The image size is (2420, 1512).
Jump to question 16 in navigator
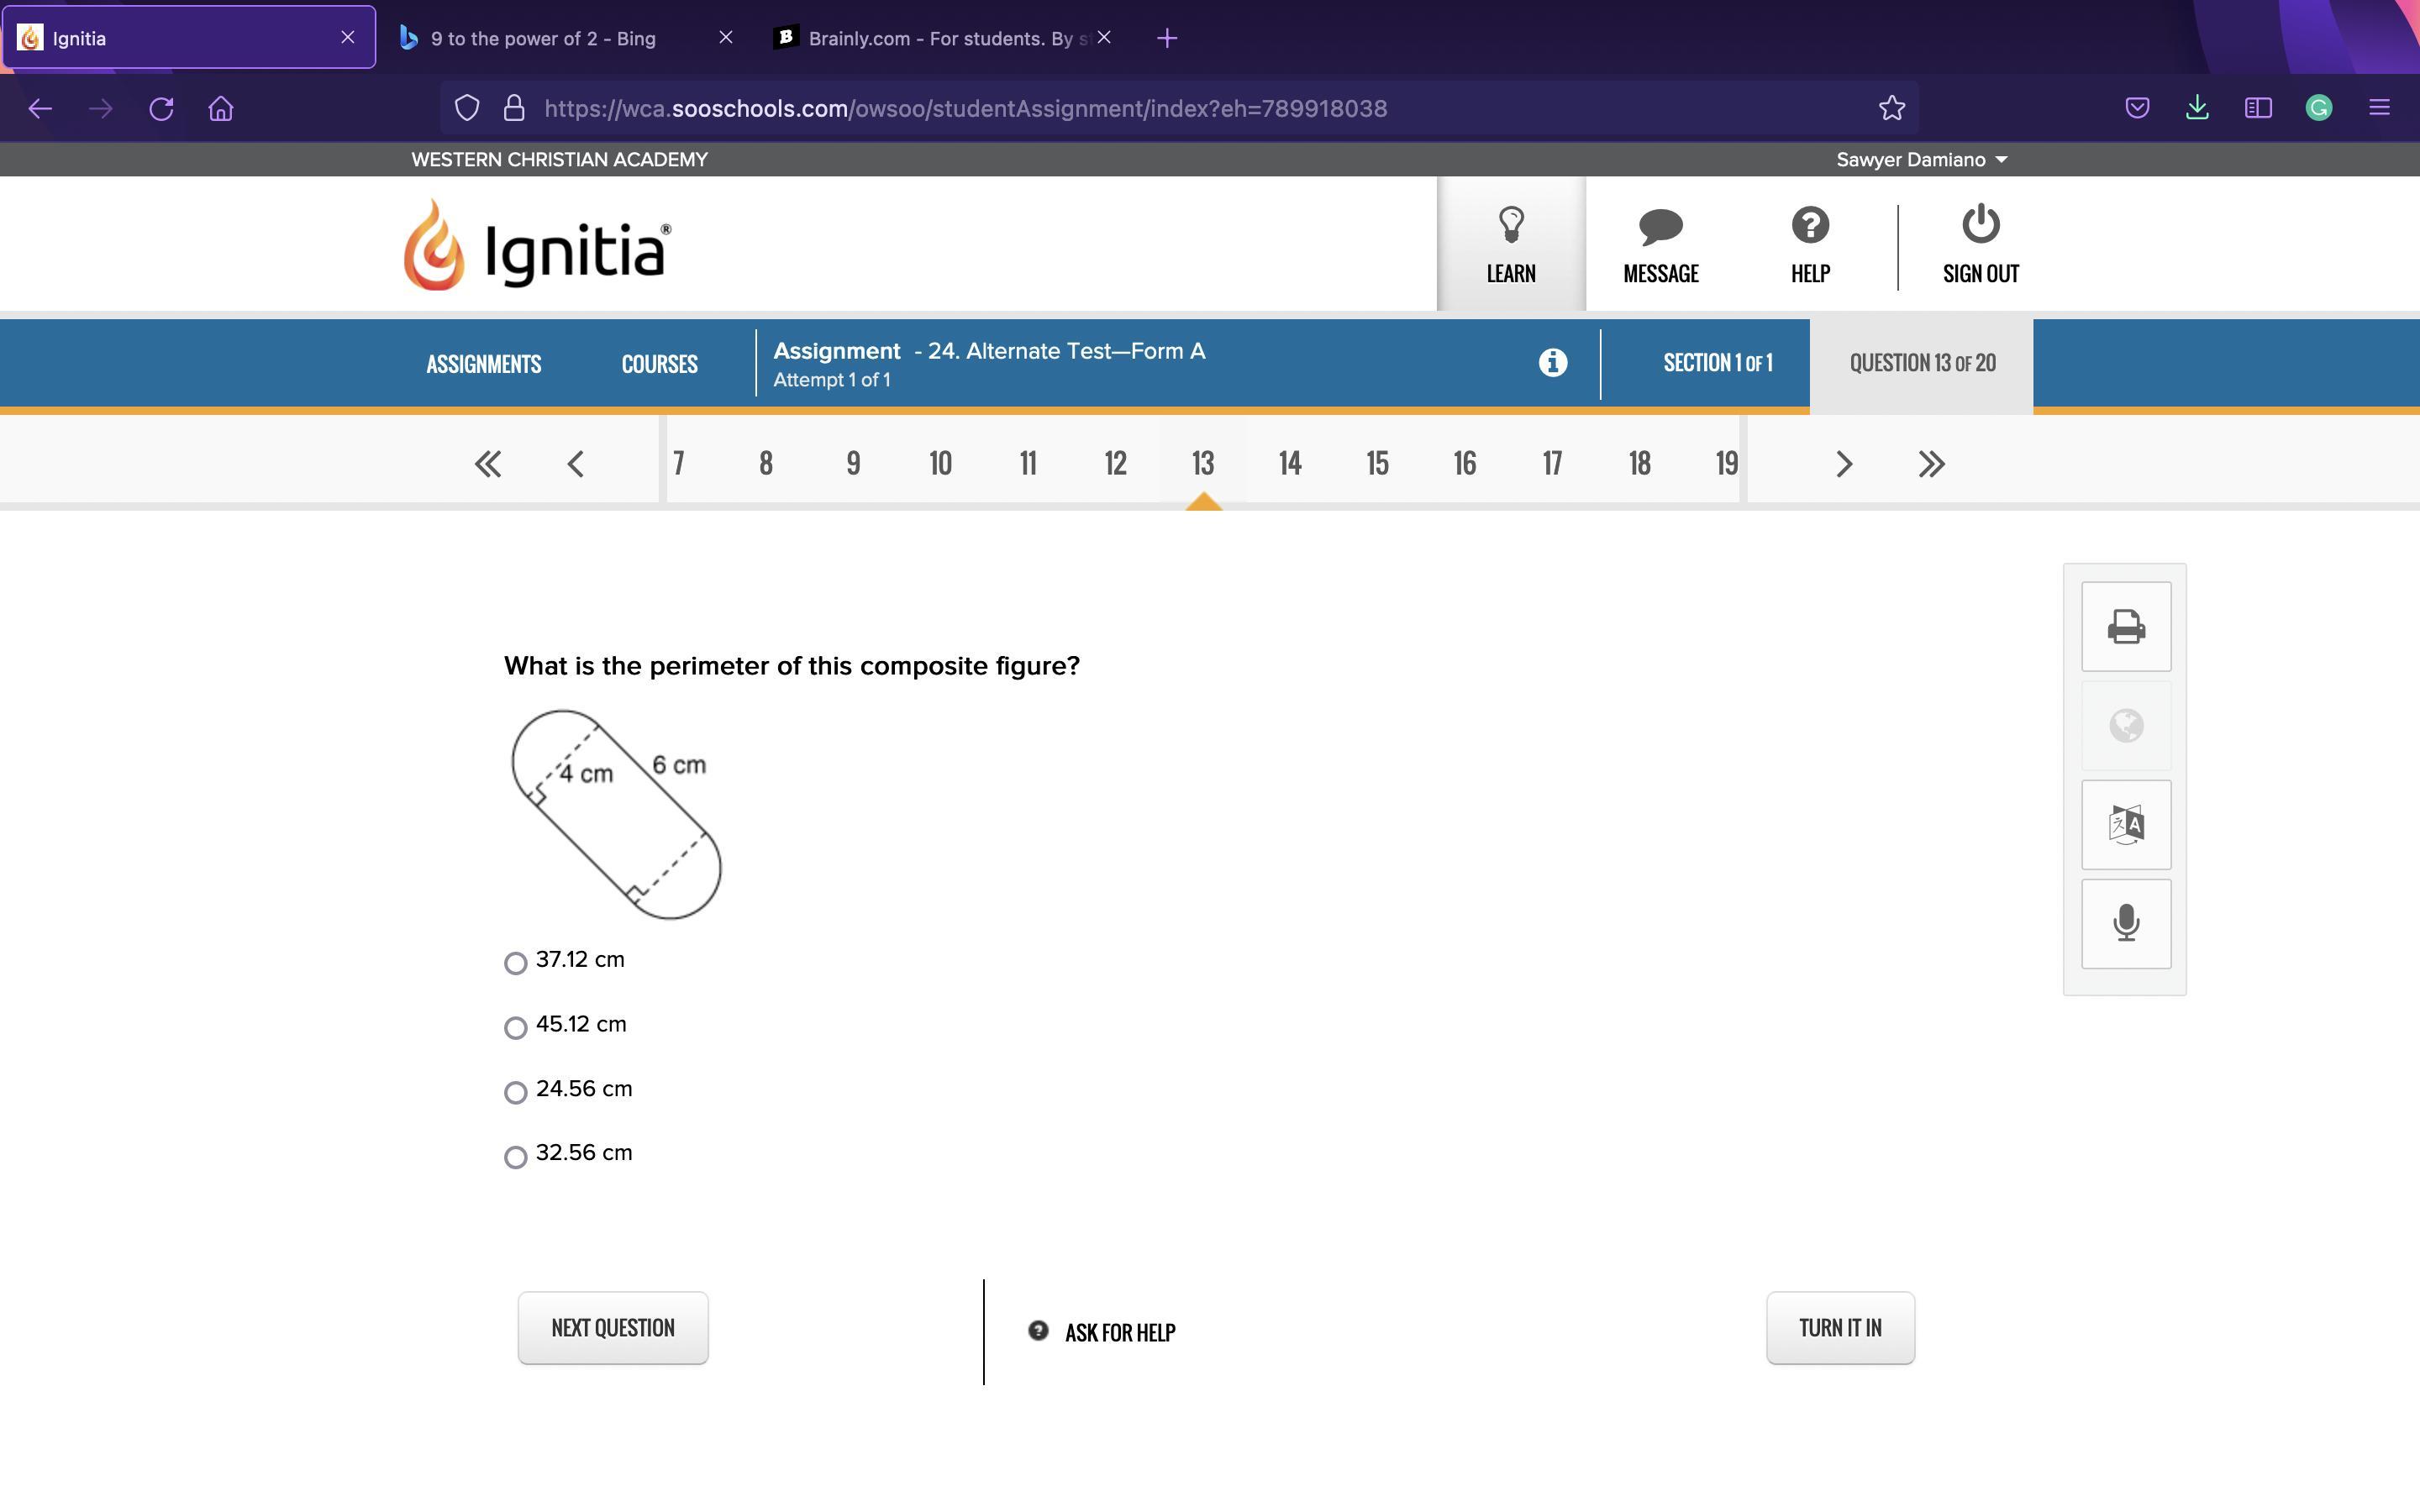[x=1464, y=464]
